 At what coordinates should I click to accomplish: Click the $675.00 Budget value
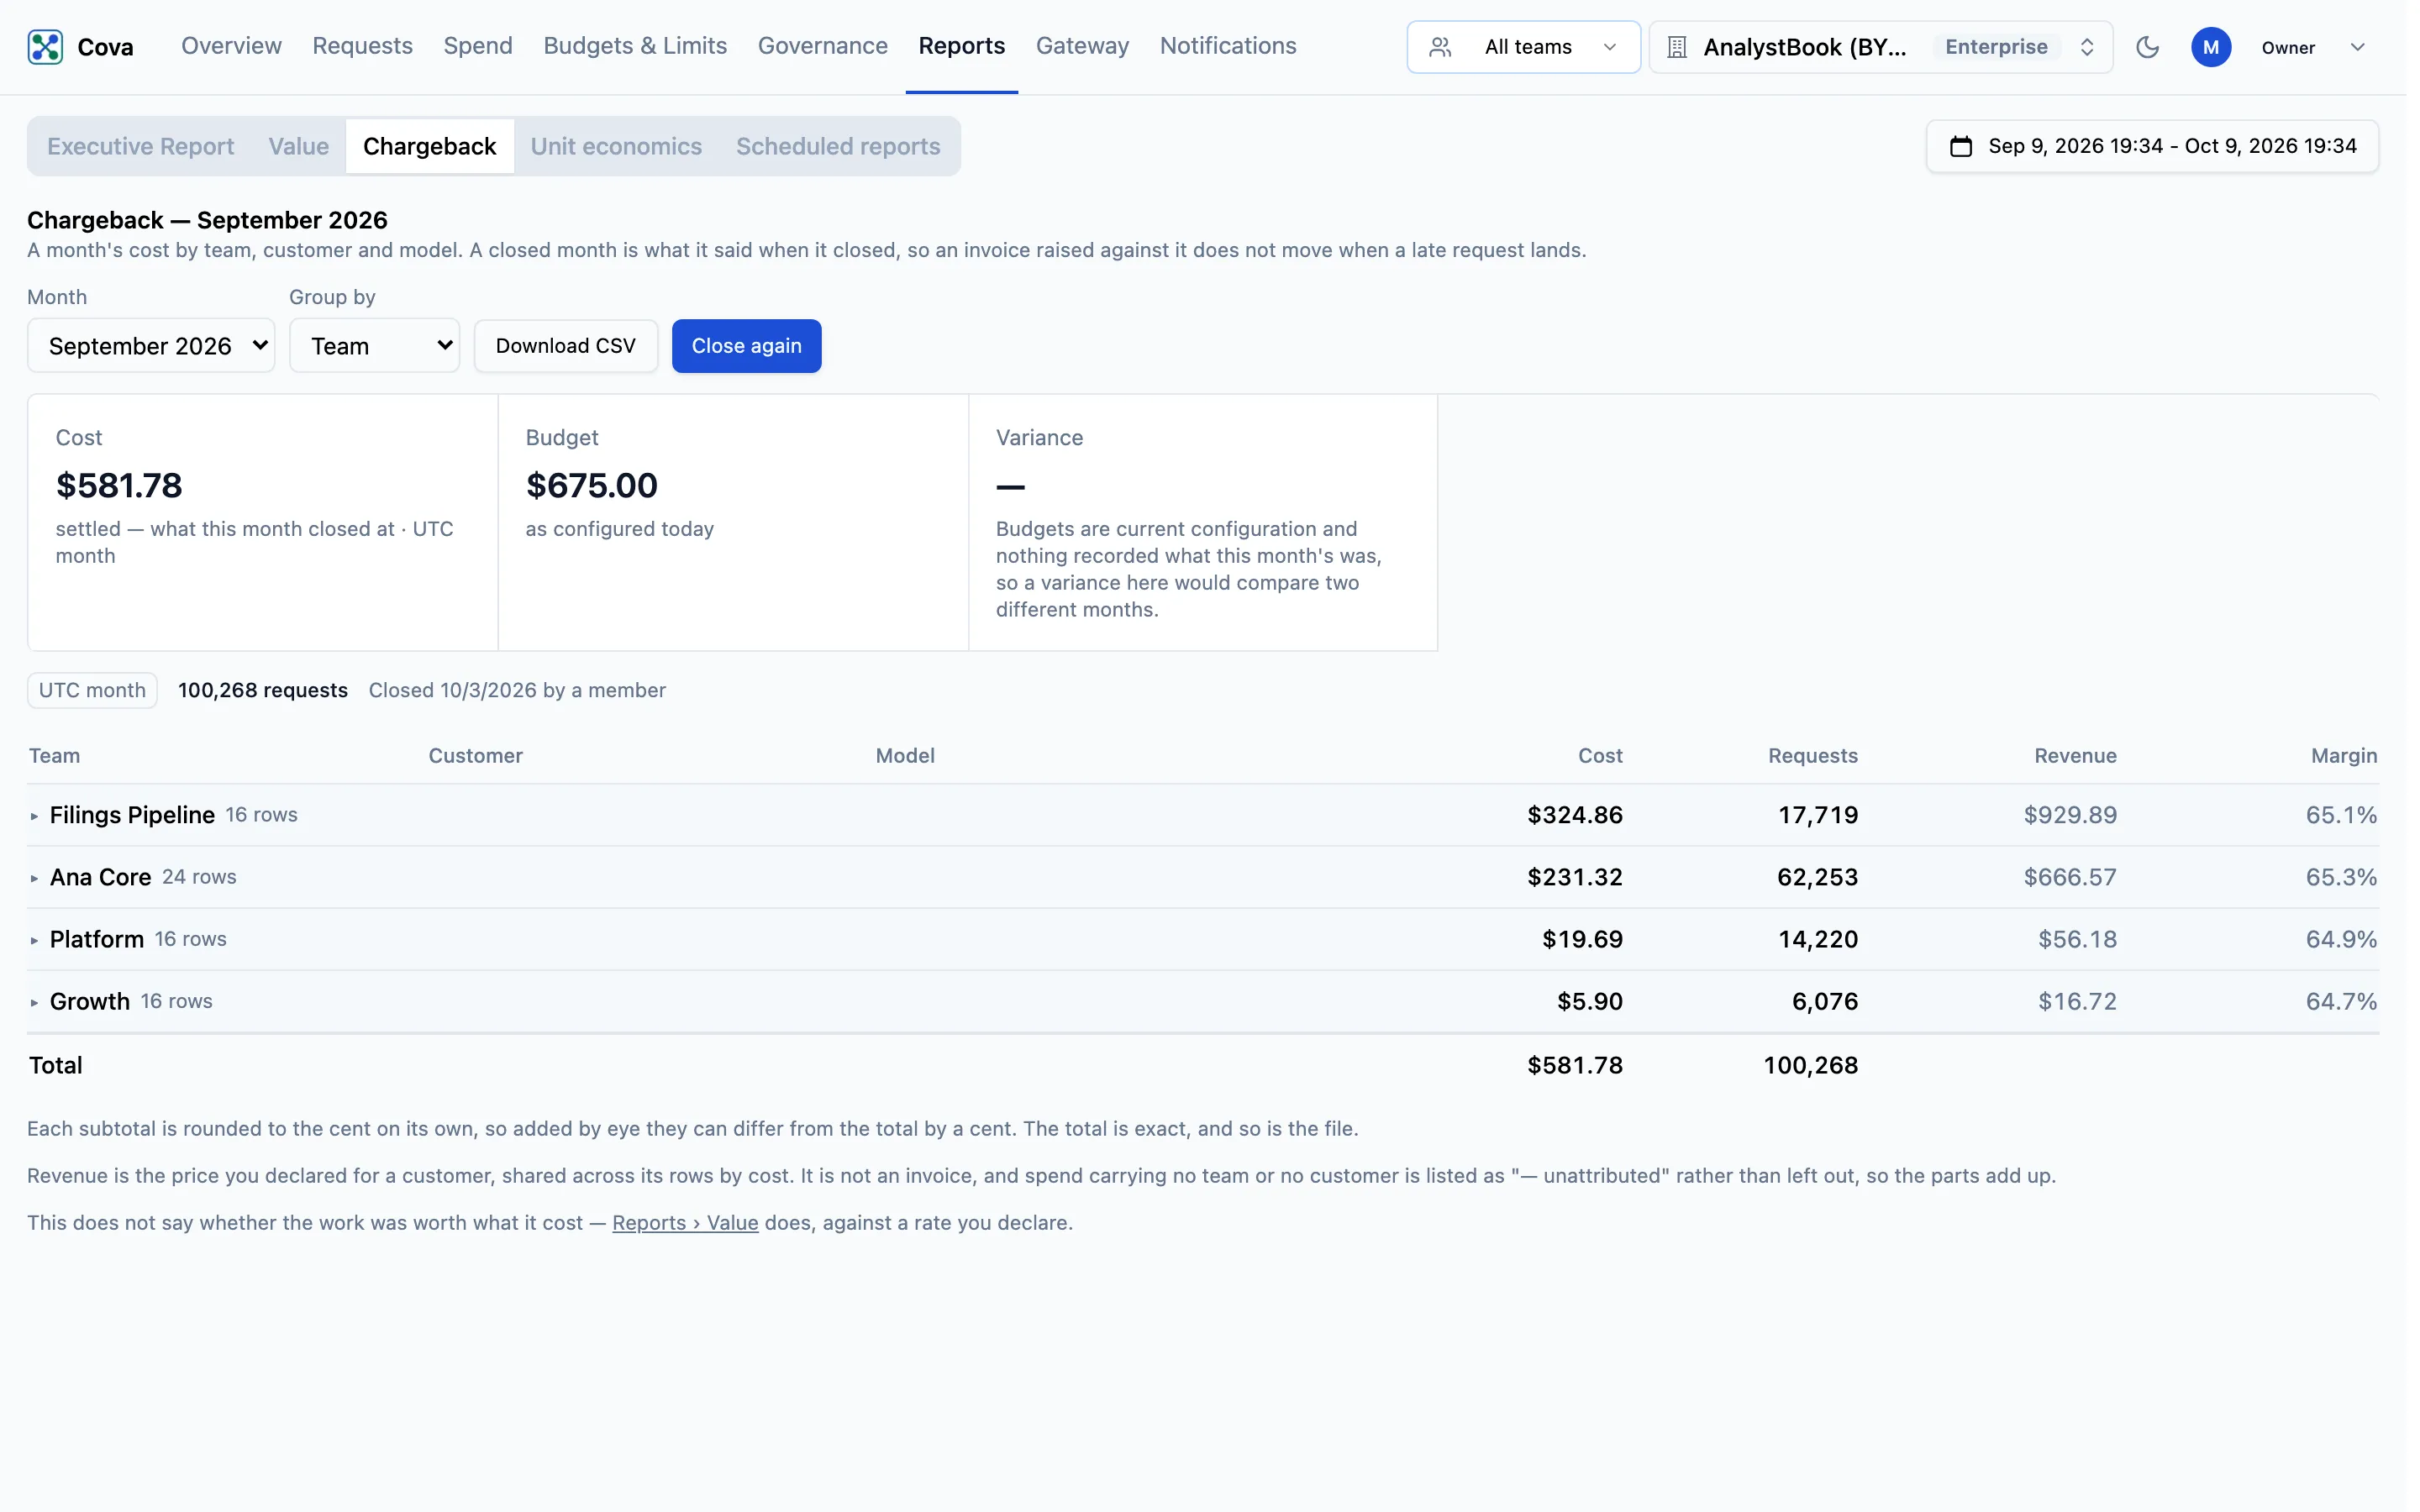(x=592, y=486)
